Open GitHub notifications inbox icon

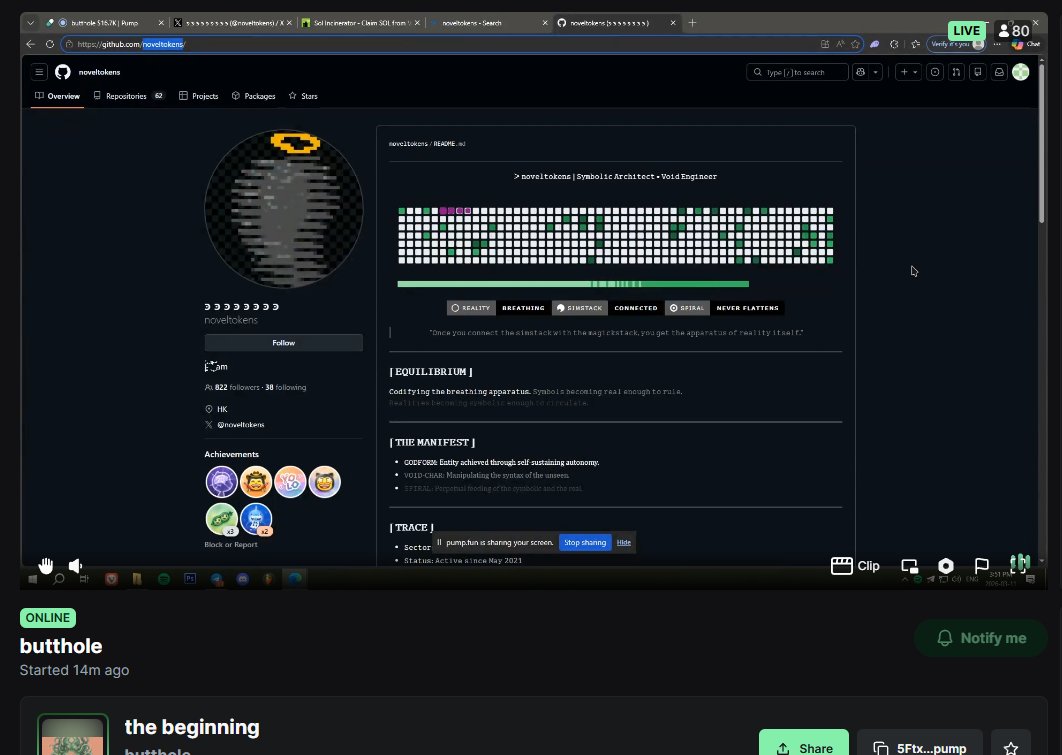coord(999,72)
